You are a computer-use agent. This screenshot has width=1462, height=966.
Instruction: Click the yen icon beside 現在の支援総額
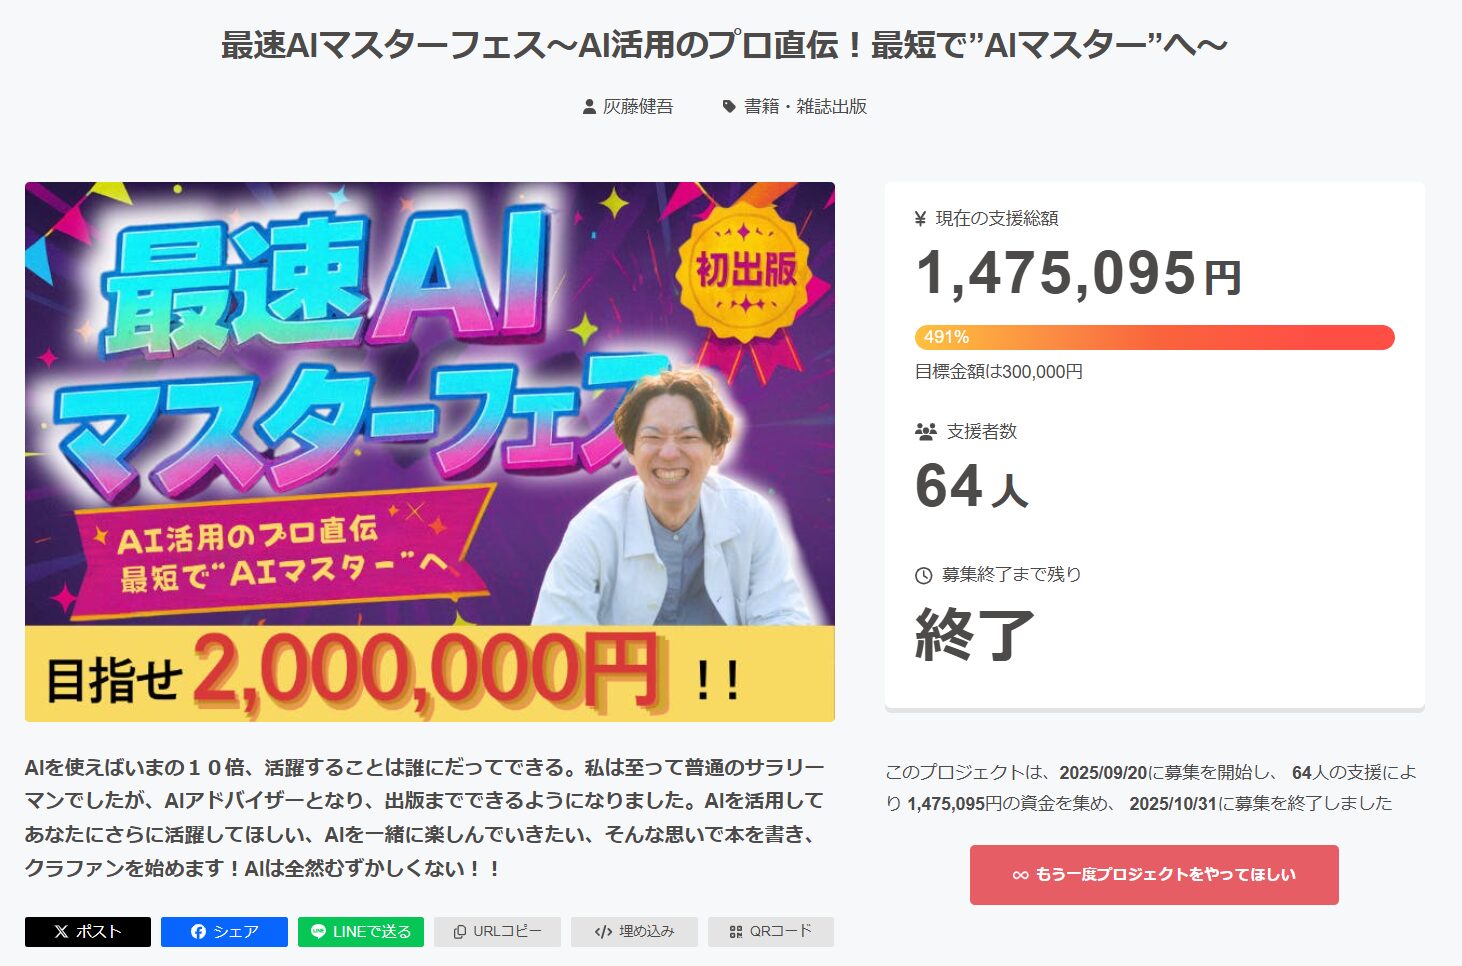coord(920,219)
